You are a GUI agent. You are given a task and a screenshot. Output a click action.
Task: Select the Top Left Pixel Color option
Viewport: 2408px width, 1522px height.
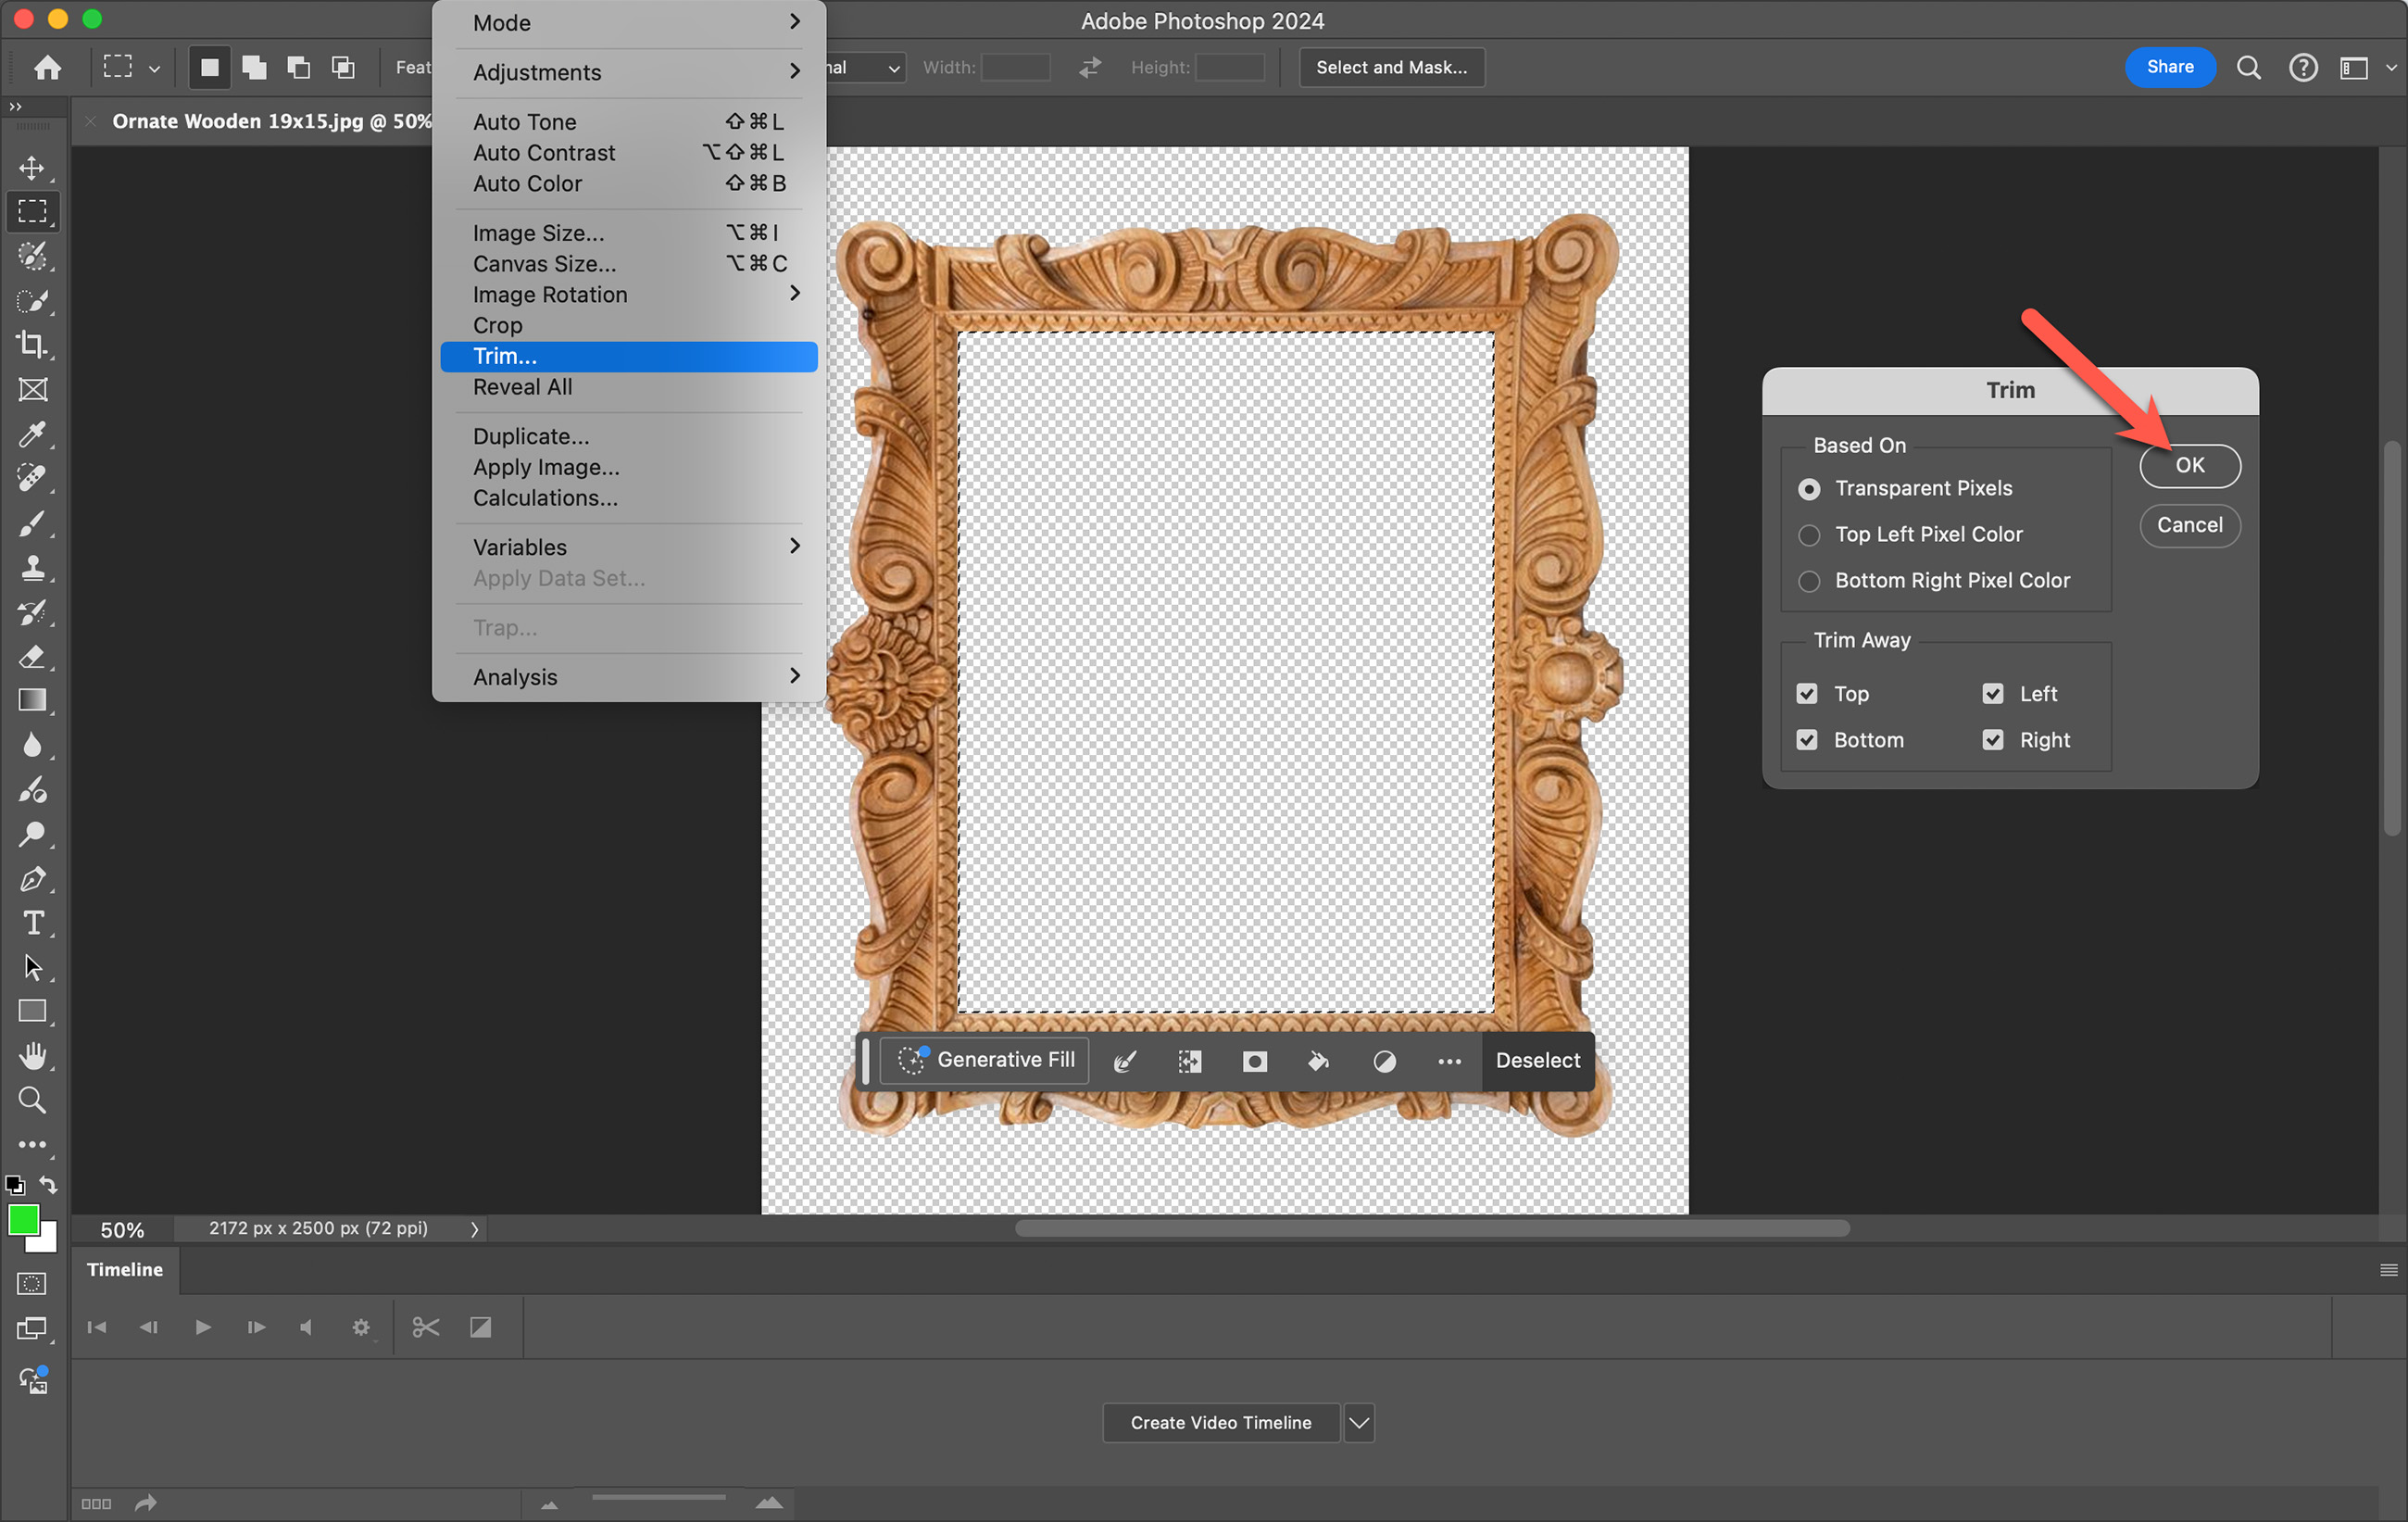click(x=1809, y=535)
